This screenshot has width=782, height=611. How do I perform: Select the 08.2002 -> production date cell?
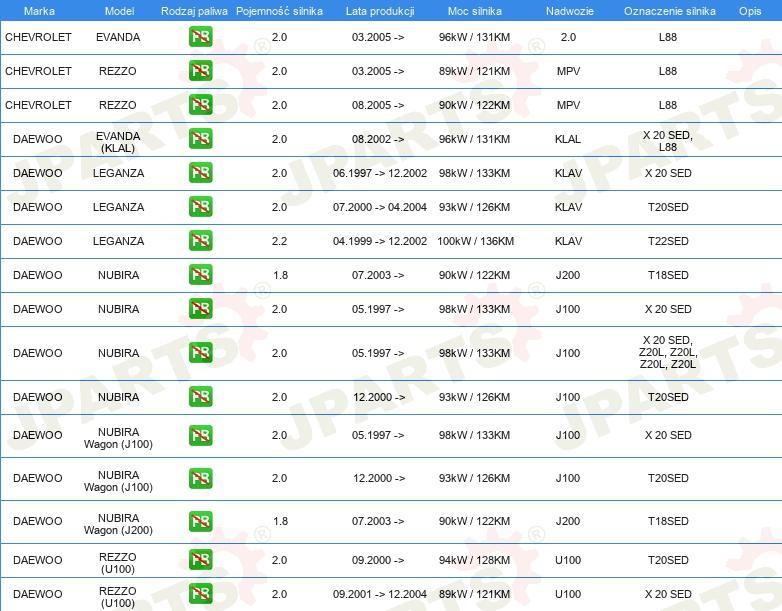[378, 139]
